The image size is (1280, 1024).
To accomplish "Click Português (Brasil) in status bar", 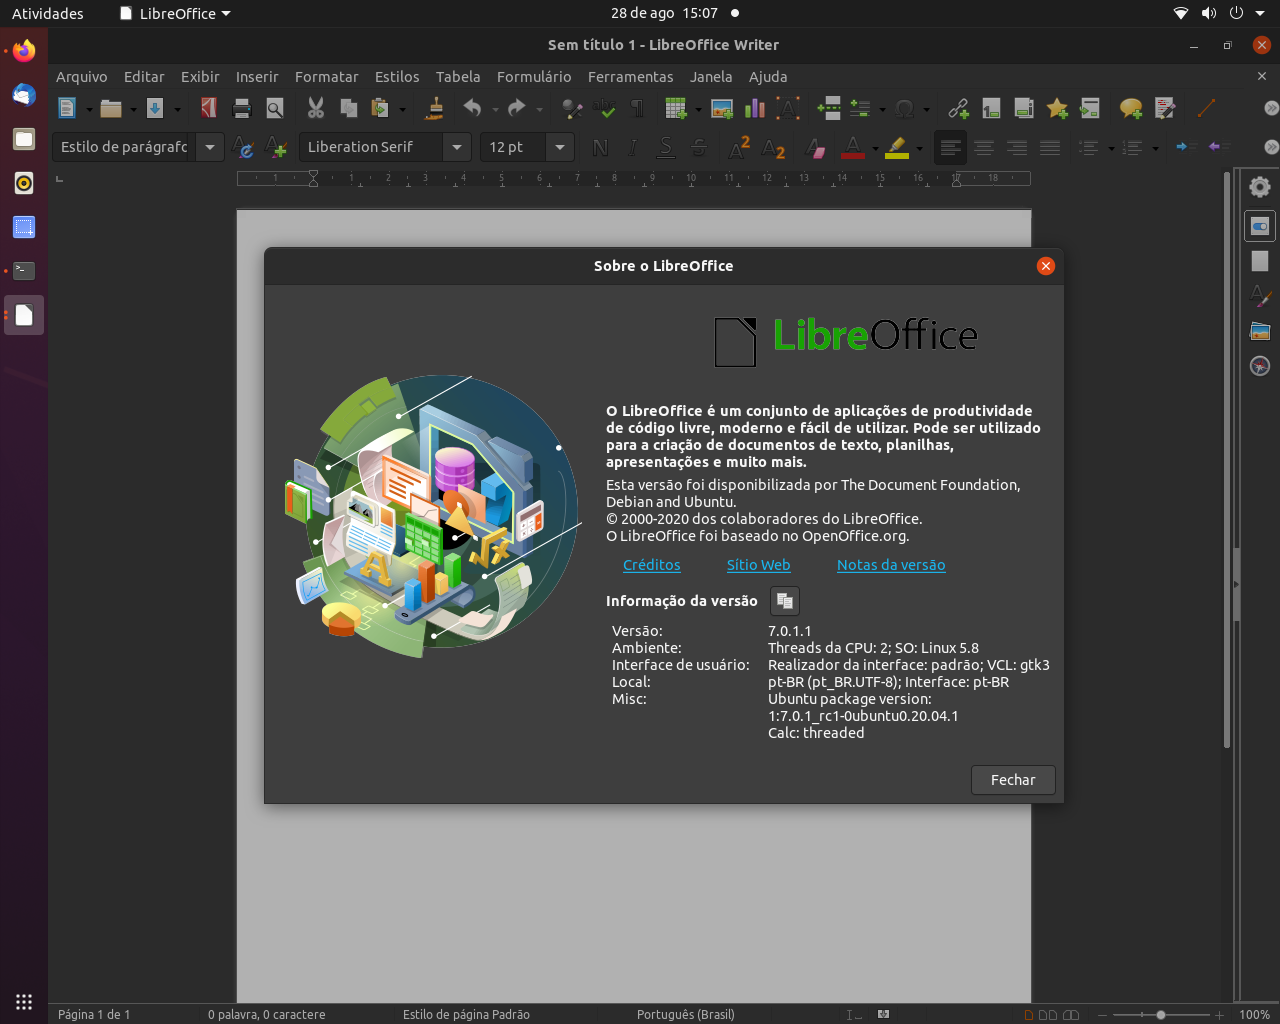I will coord(686,1014).
